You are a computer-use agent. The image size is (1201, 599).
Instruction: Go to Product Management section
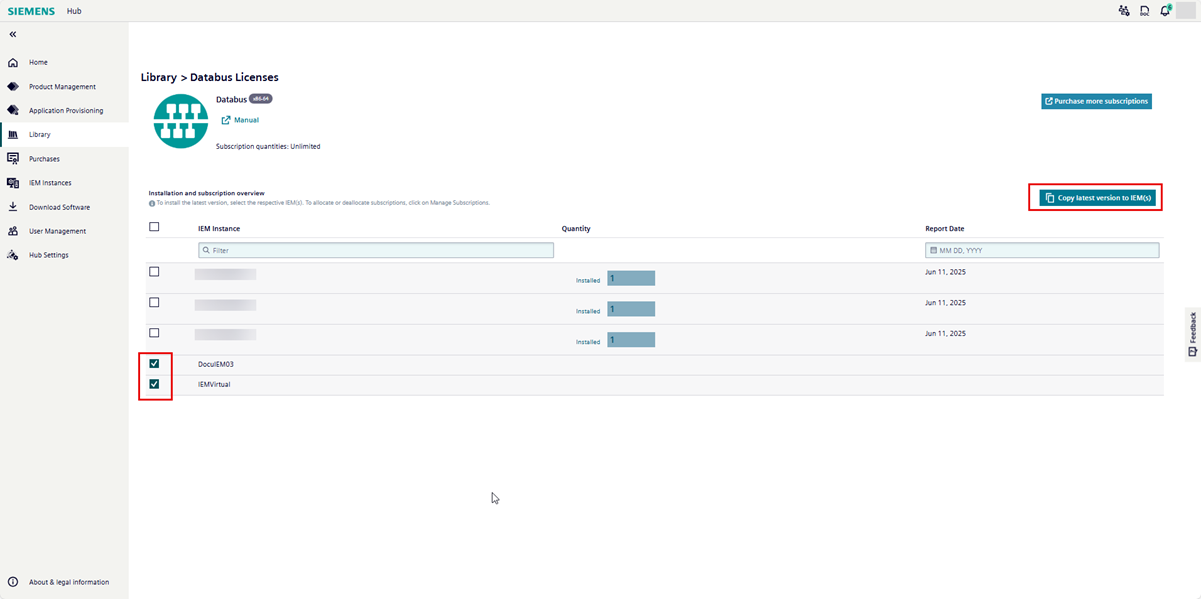point(62,87)
